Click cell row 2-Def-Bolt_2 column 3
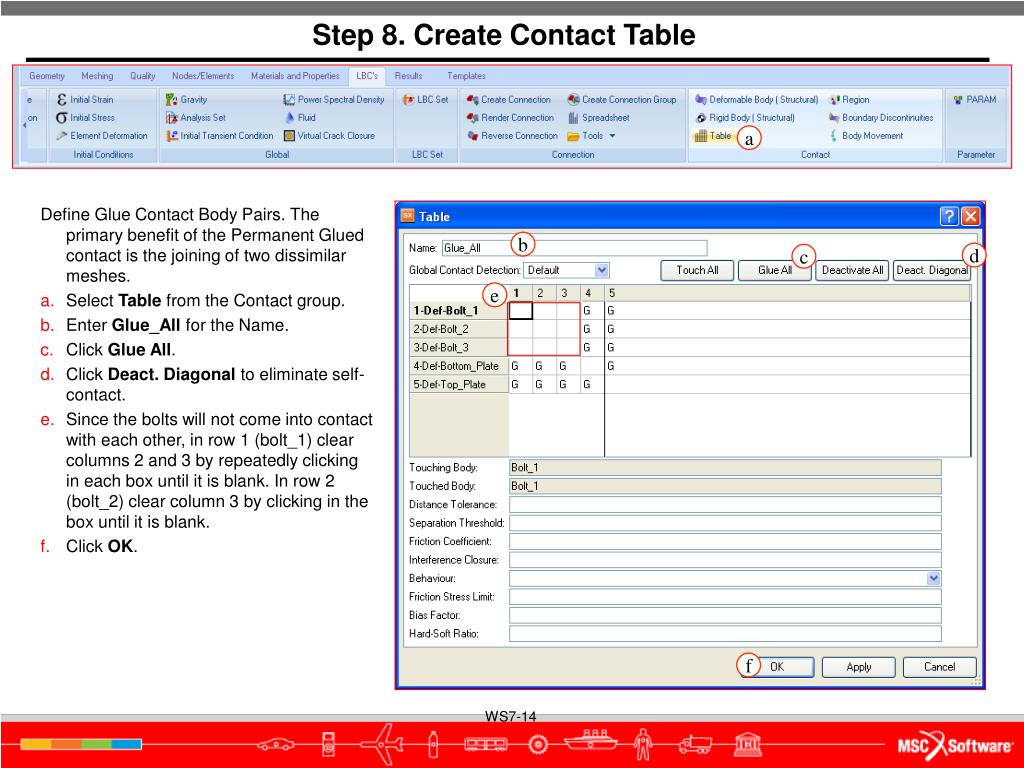 click(x=568, y=329)
